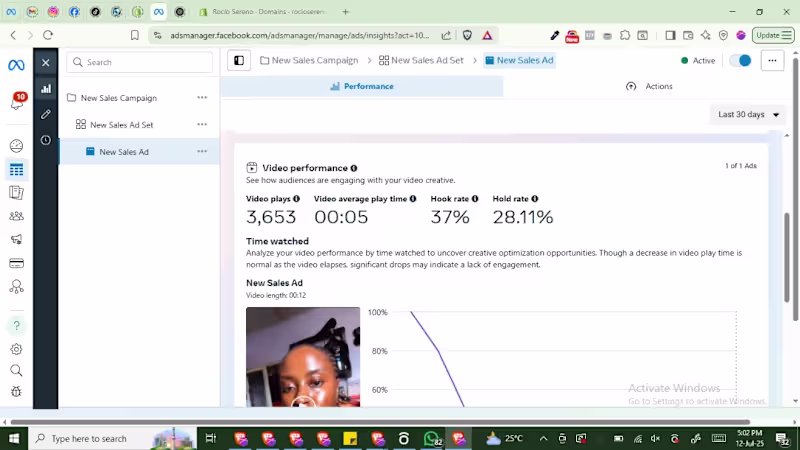Image resolution: width=800 pixels, height=450 pixels.
Task: Show info for Video average play time
Action: 413,198
